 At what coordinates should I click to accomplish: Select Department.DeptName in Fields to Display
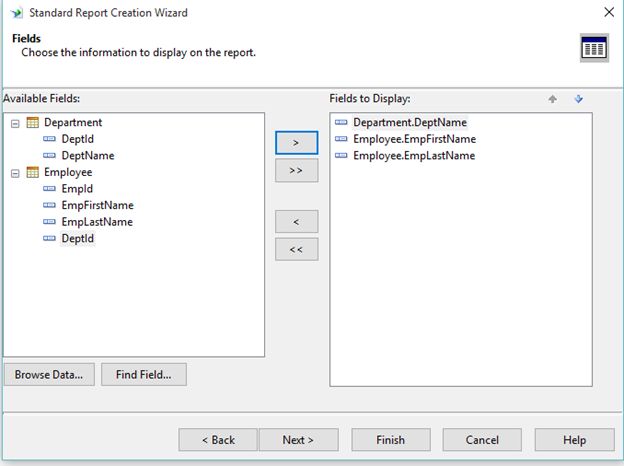(x=410, y=123)
